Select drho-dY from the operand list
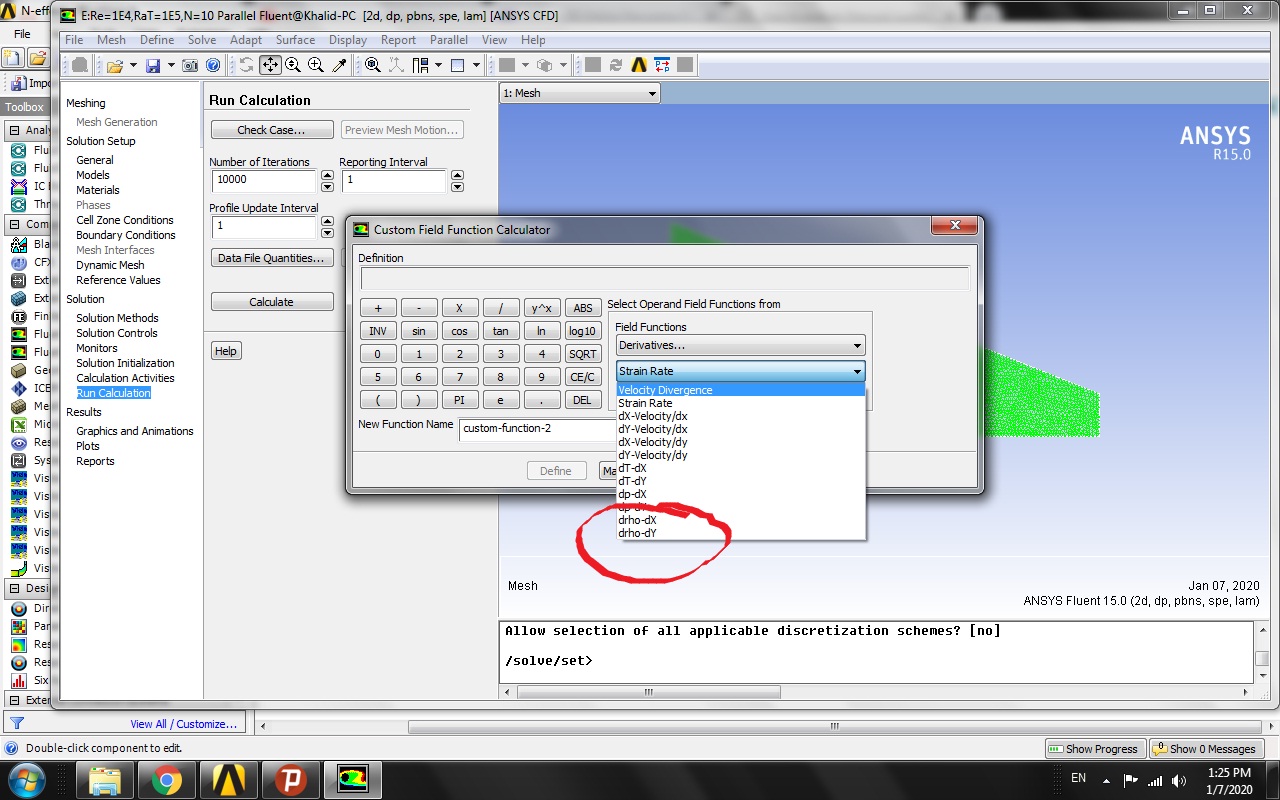 pos(639,532)
